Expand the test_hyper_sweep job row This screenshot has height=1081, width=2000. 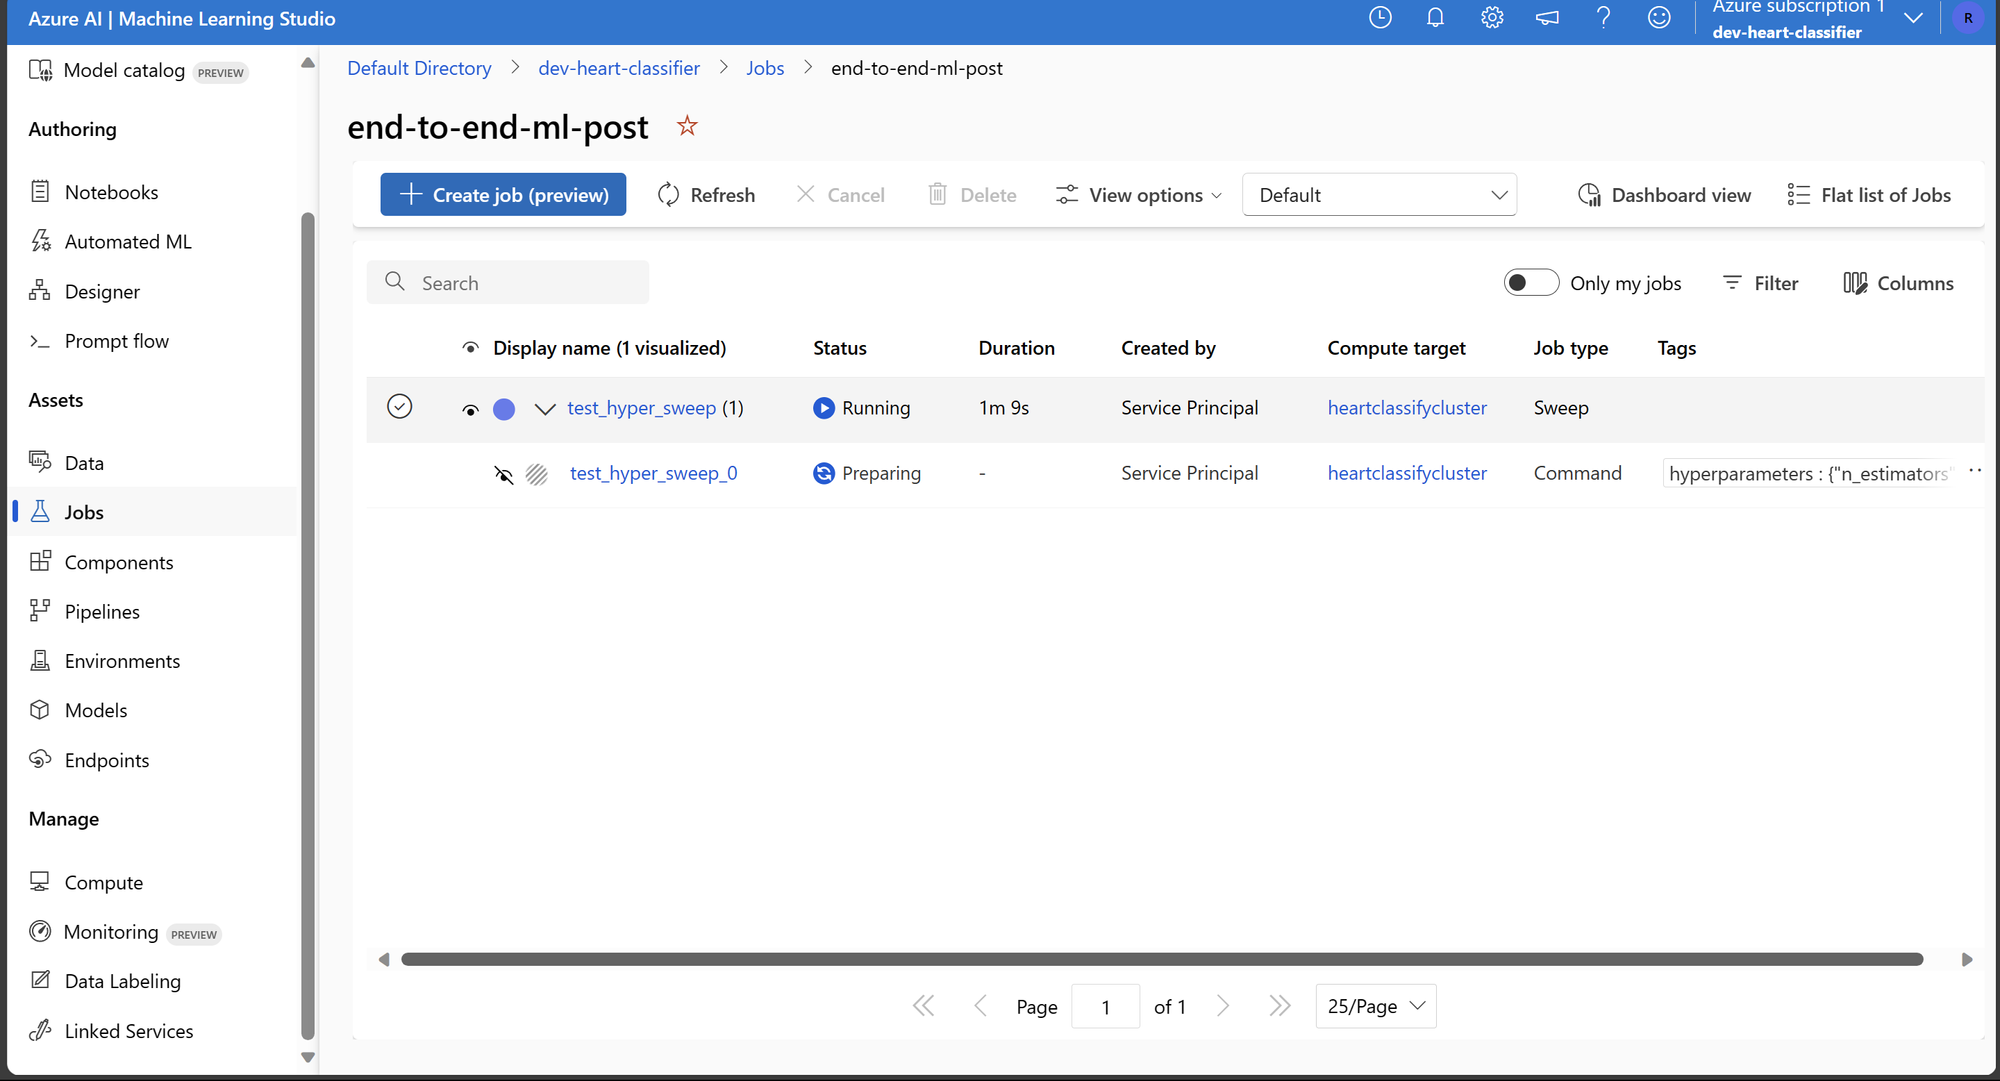pos(542,407)
